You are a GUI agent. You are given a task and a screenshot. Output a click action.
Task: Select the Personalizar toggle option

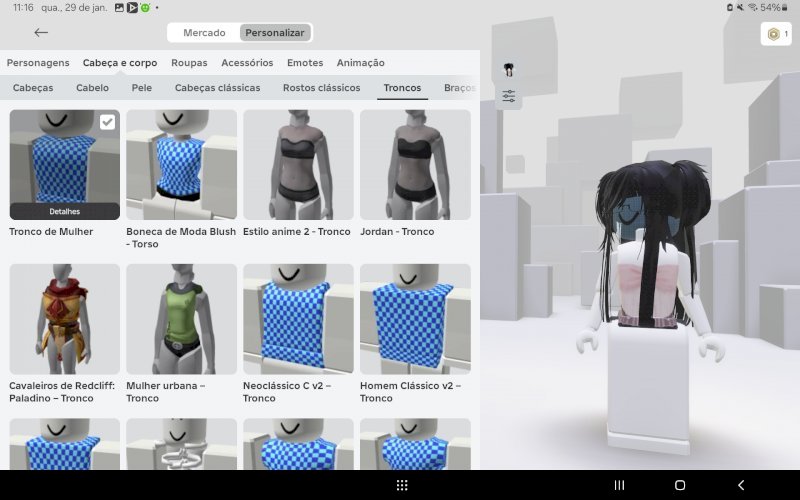pos(275,32)
